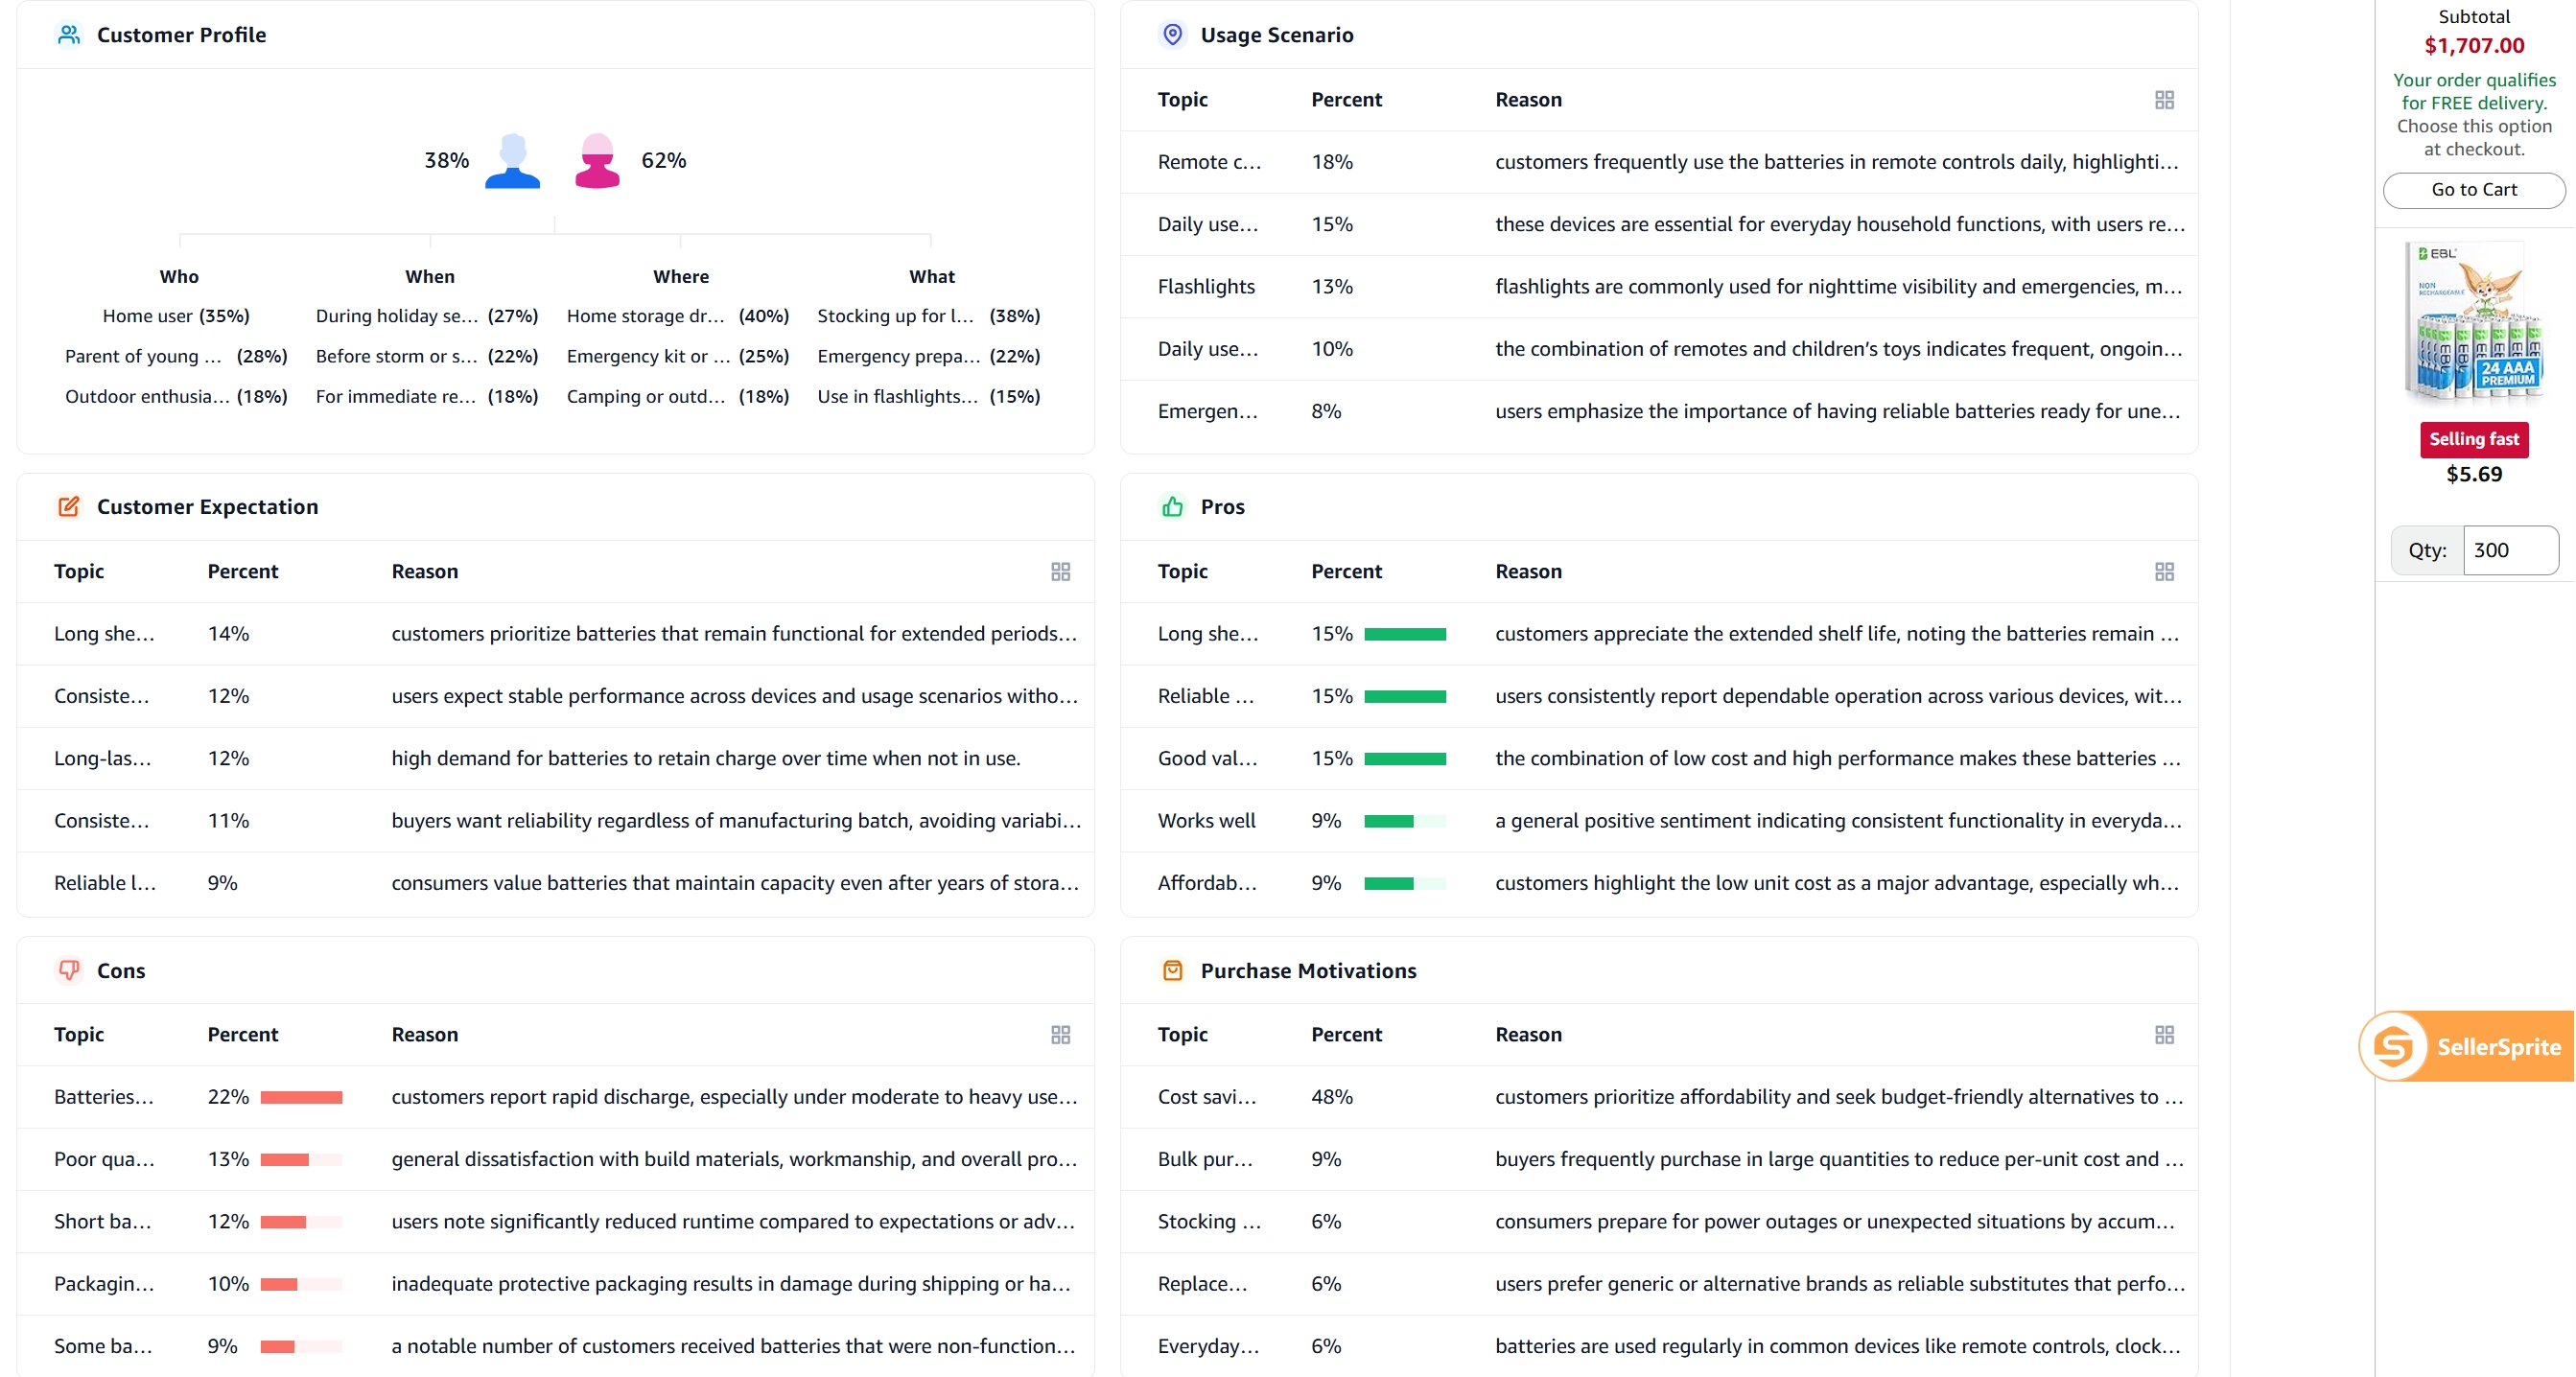Click the Cons thumbs-down icon
The image size is (2576, 1377).
tap(68, 970)
